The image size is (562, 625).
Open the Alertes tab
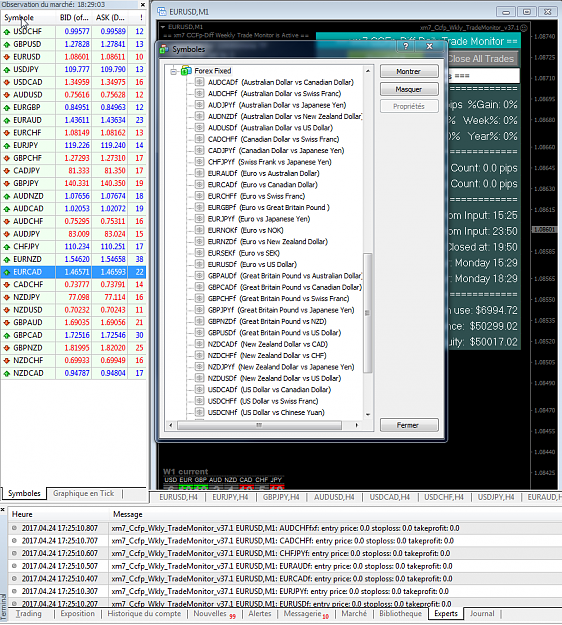pos(260,614)
